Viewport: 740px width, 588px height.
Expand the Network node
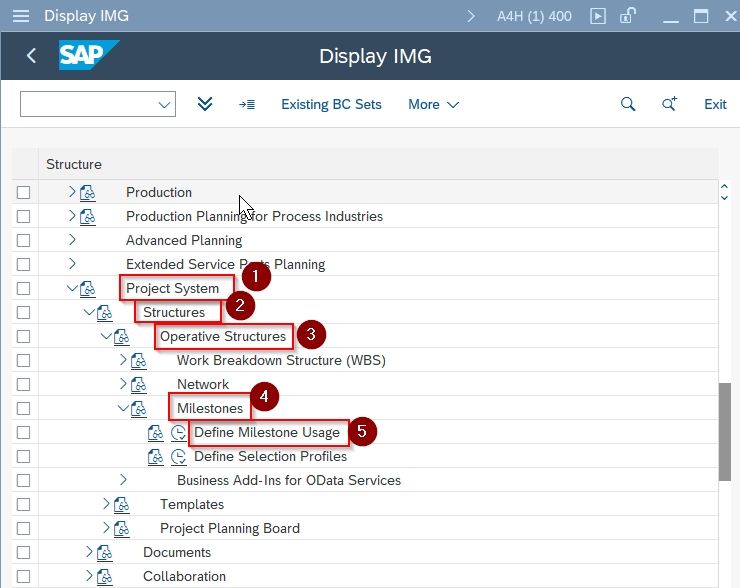(123, 384)
